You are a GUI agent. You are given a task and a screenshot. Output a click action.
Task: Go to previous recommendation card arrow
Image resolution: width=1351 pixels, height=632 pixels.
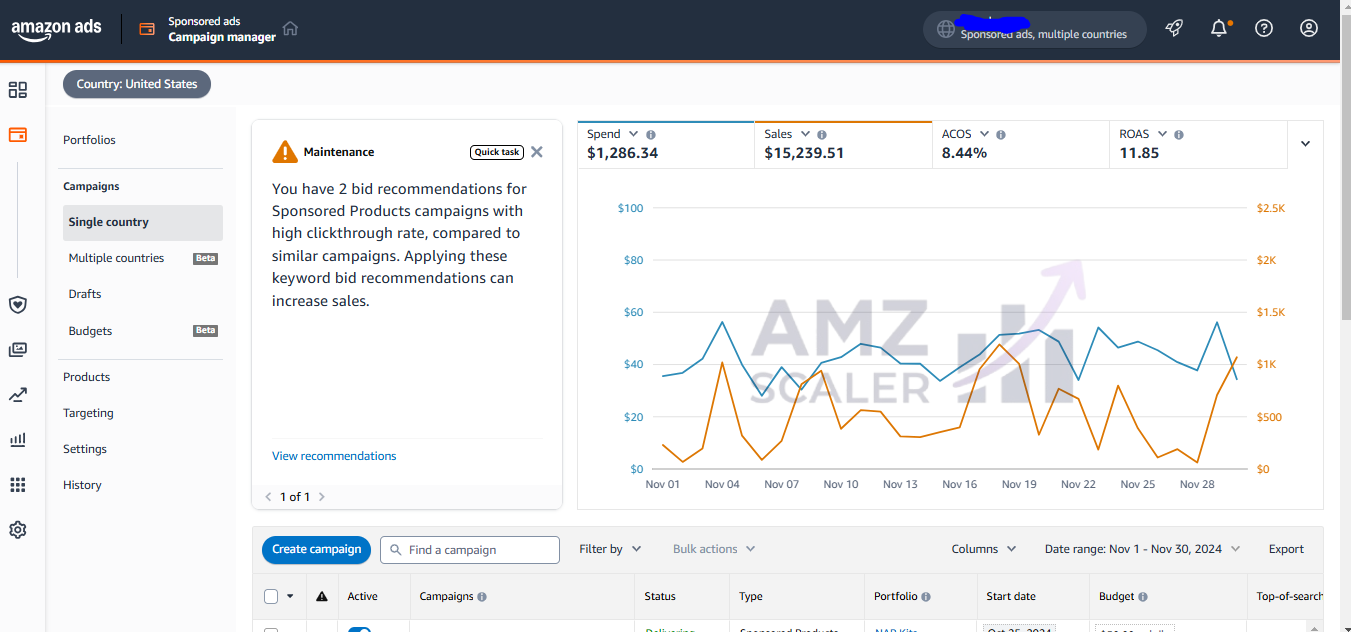[x=268, y=496]
